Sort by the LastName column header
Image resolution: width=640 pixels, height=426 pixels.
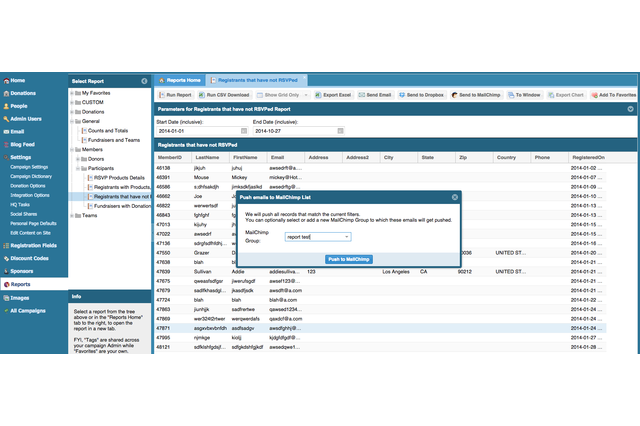[208, 157]
